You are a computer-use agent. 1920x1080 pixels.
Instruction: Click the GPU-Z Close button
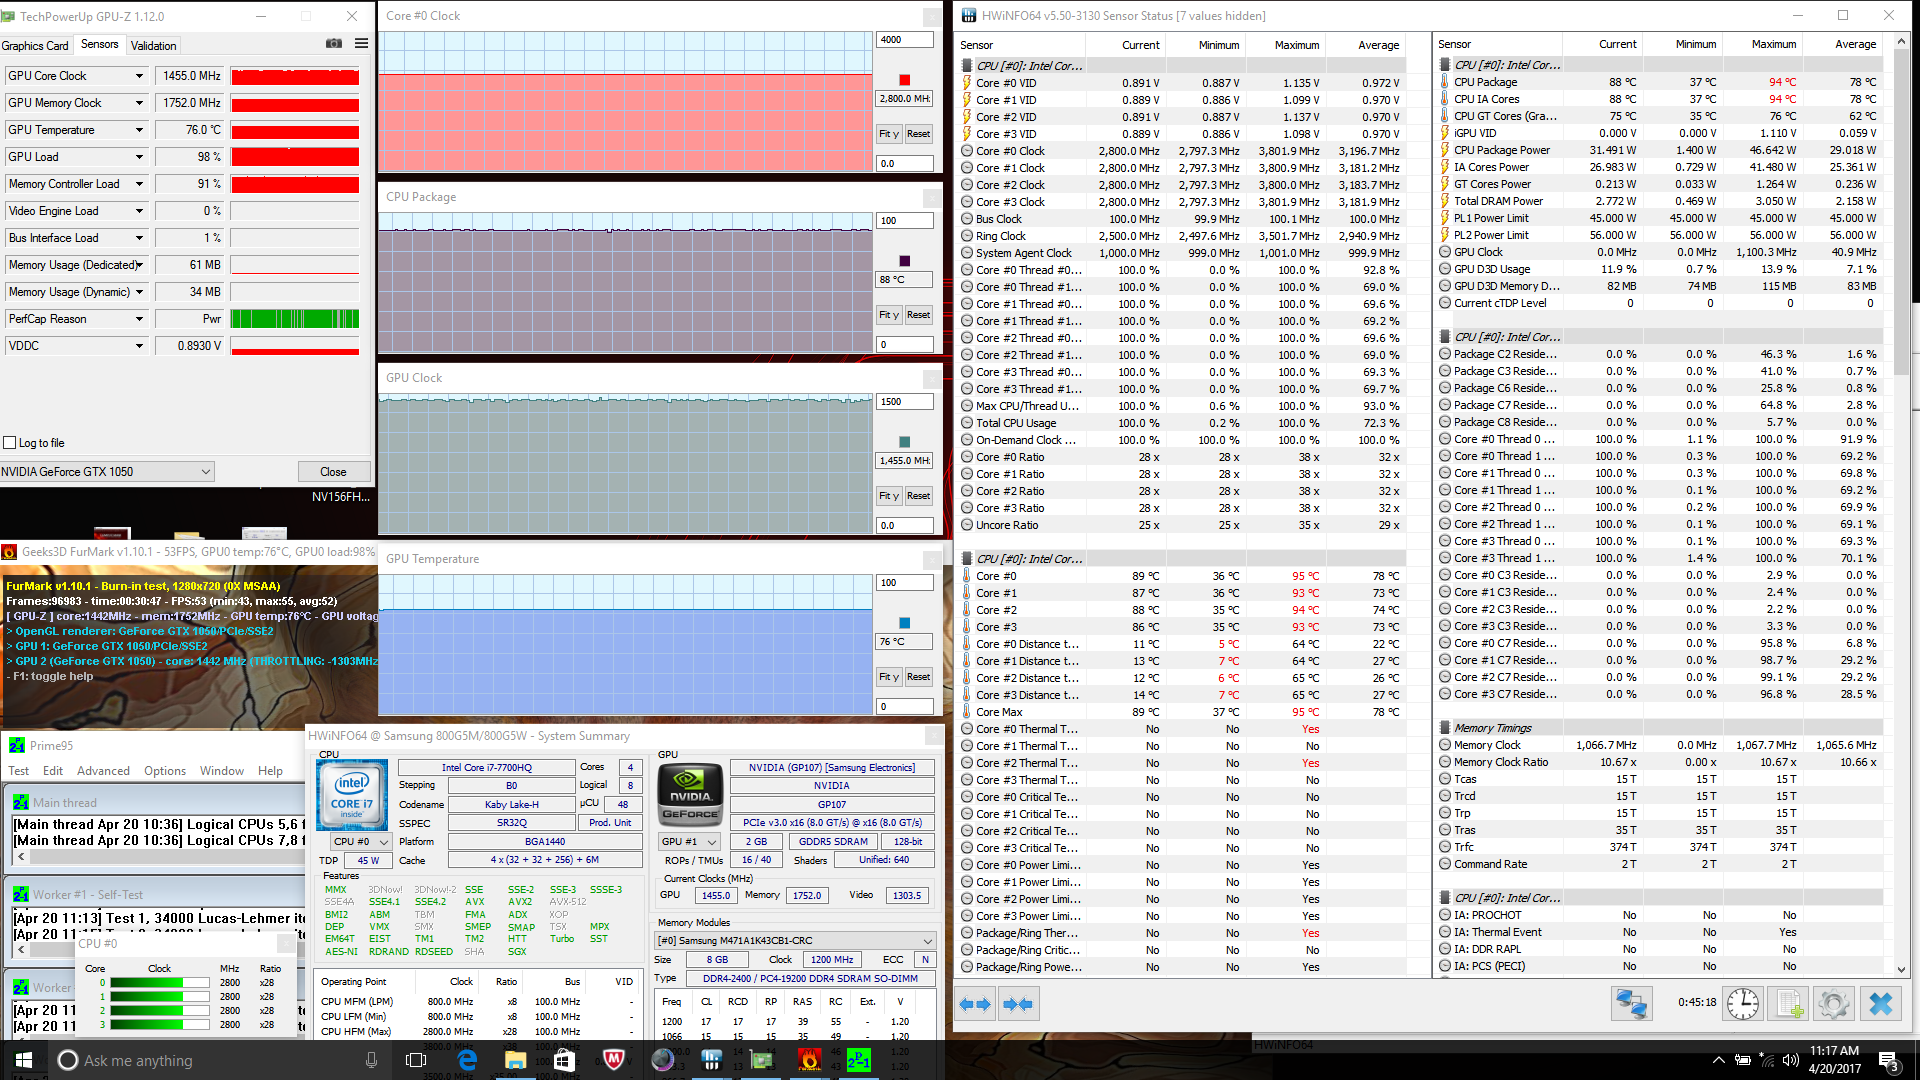tap(333, 472)
